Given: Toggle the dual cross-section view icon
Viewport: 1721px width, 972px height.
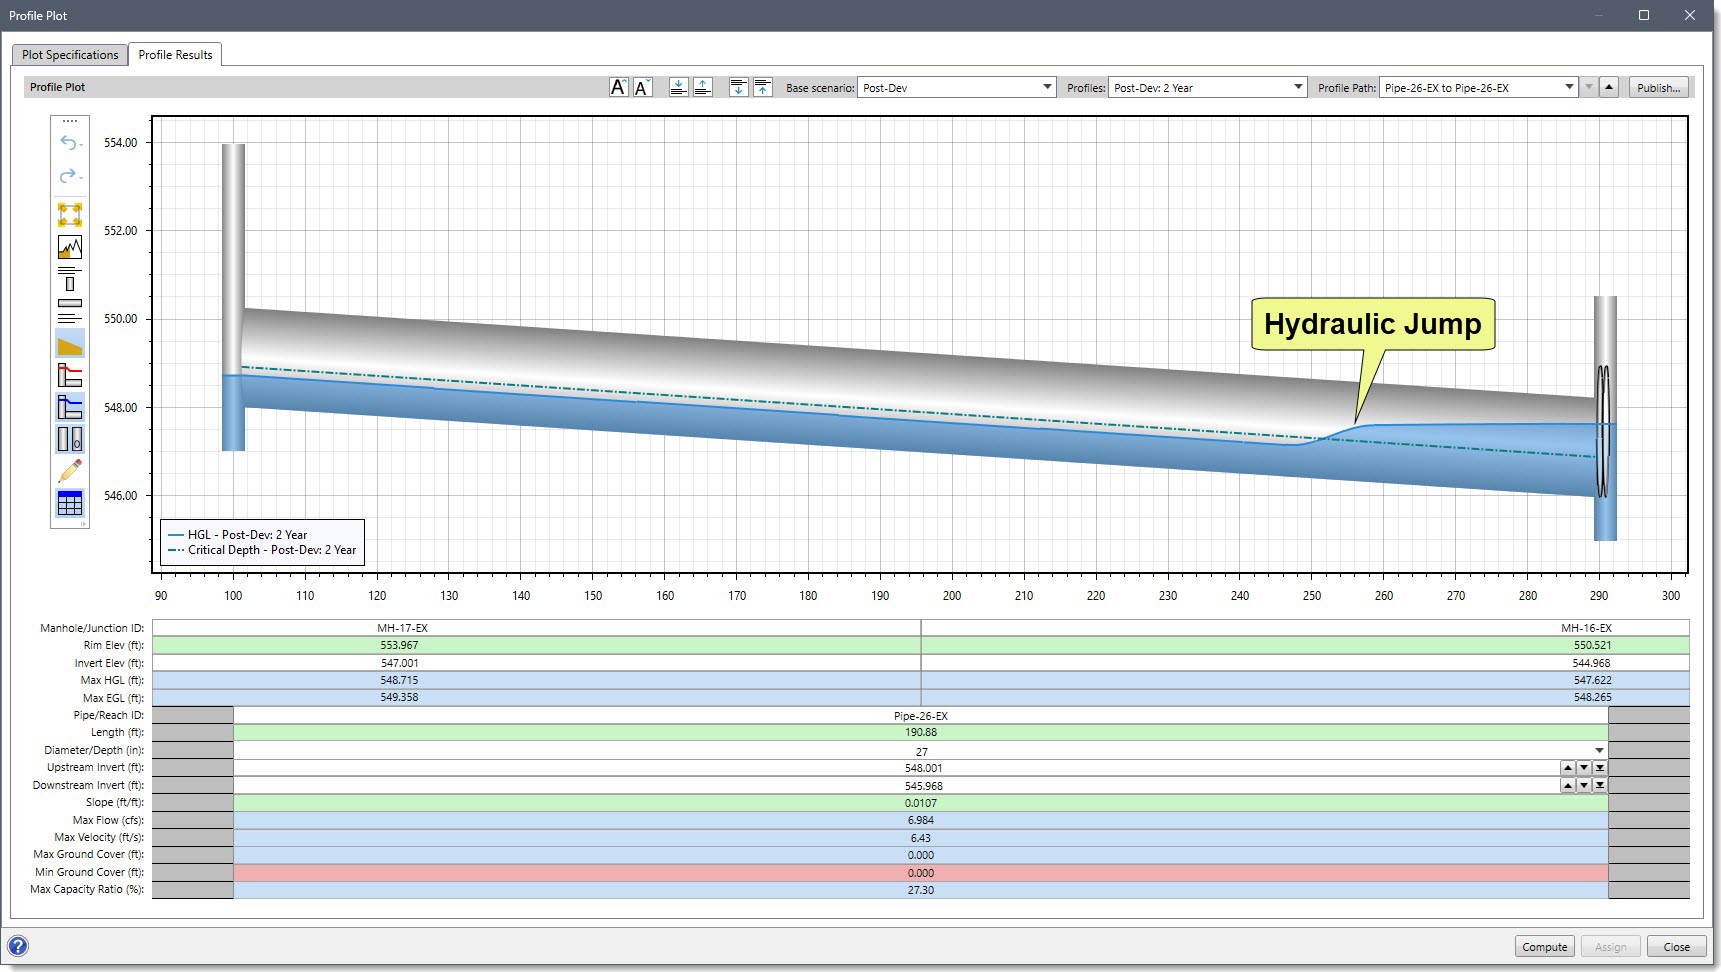Looking at the screenshot, I should [68, 438].
